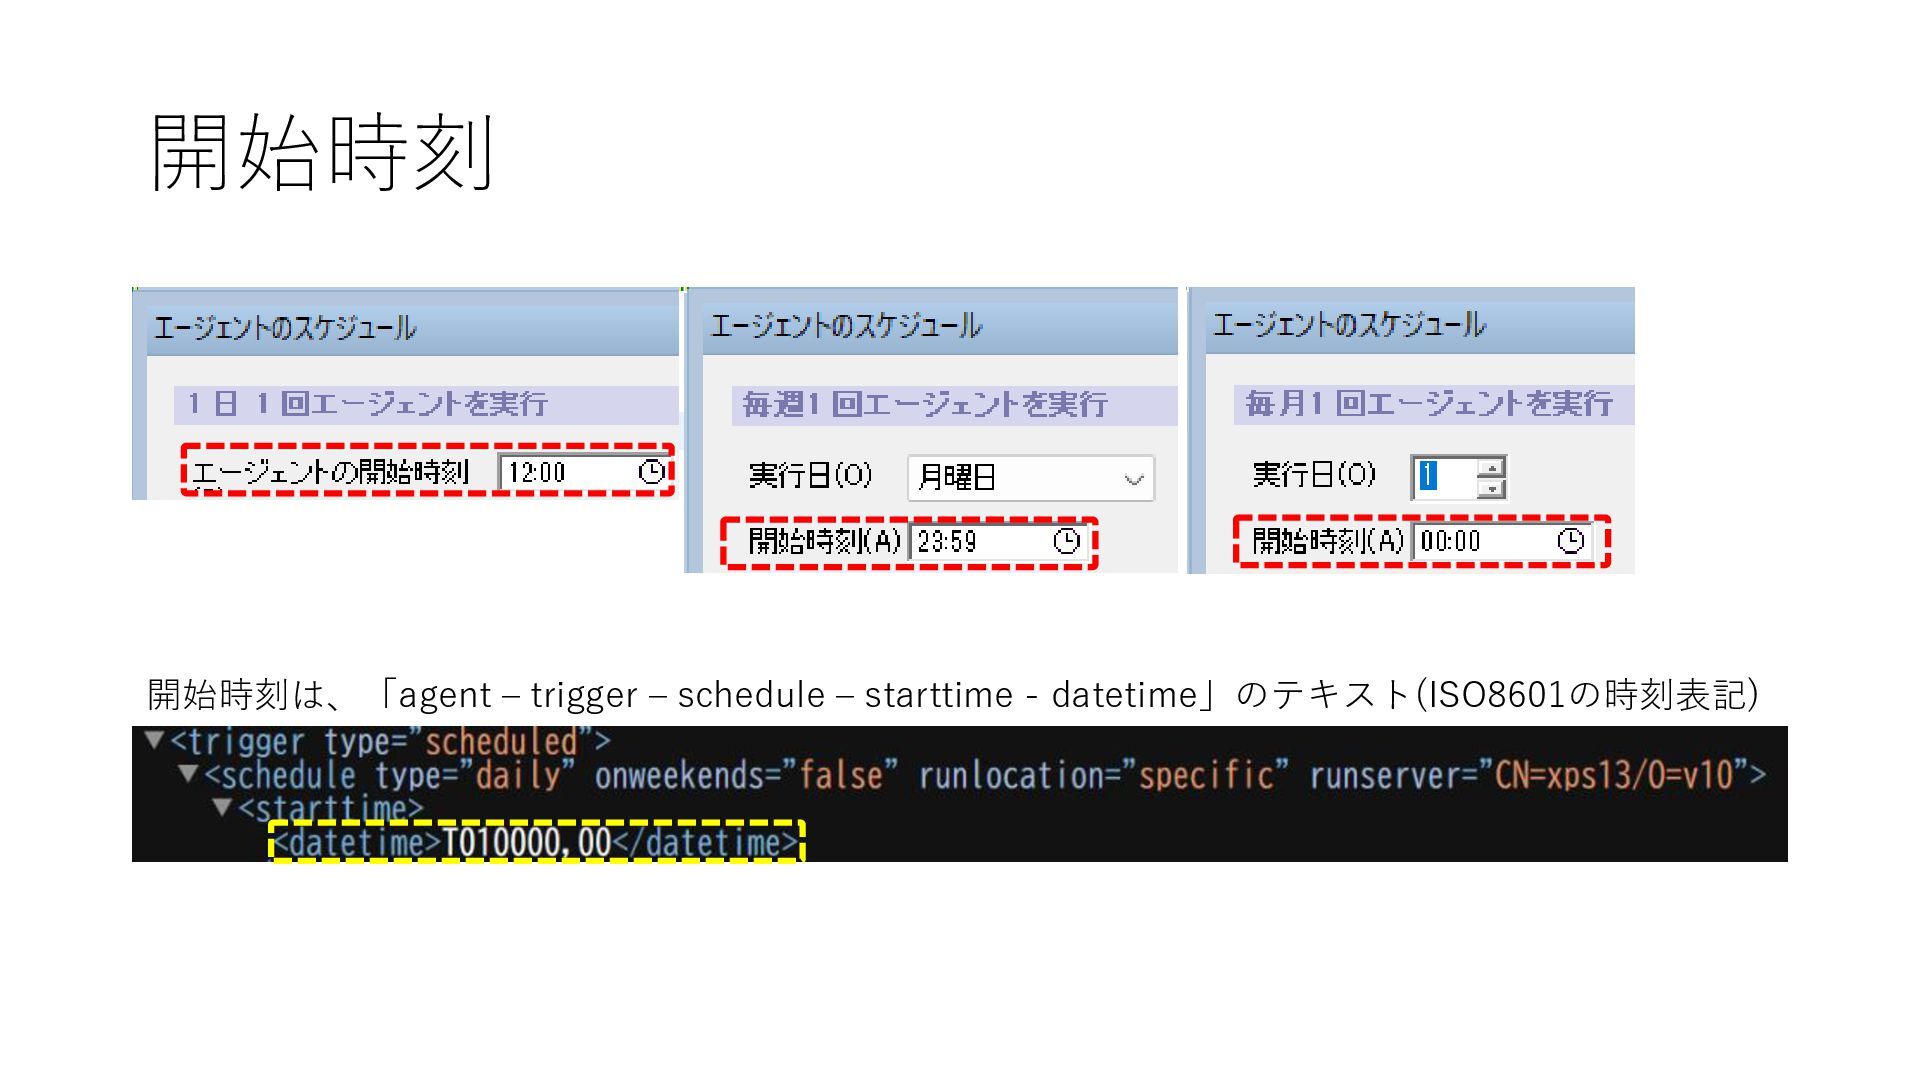Click the clock icon beside 12:00
Viewport: 1920px width, 1080px height.
click(651, 472)
